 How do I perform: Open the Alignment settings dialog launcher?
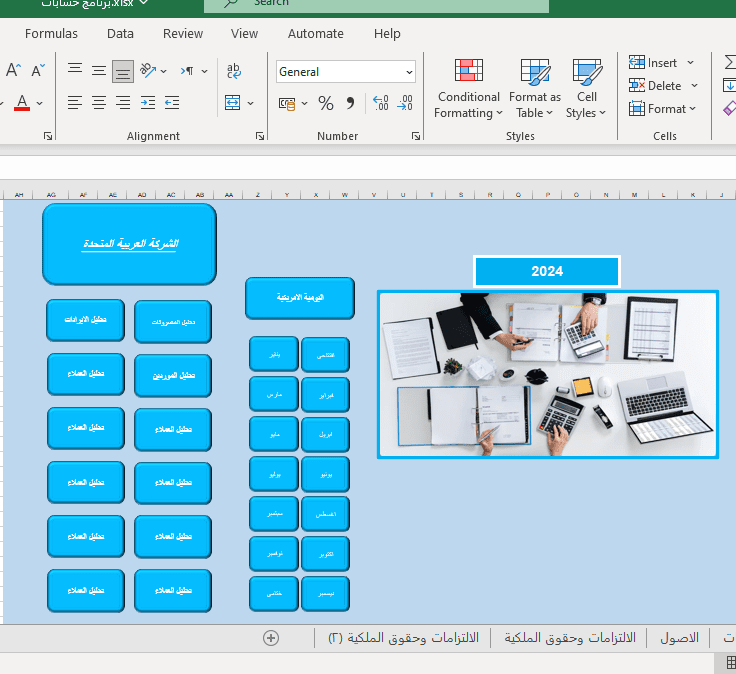pos(260,136)
